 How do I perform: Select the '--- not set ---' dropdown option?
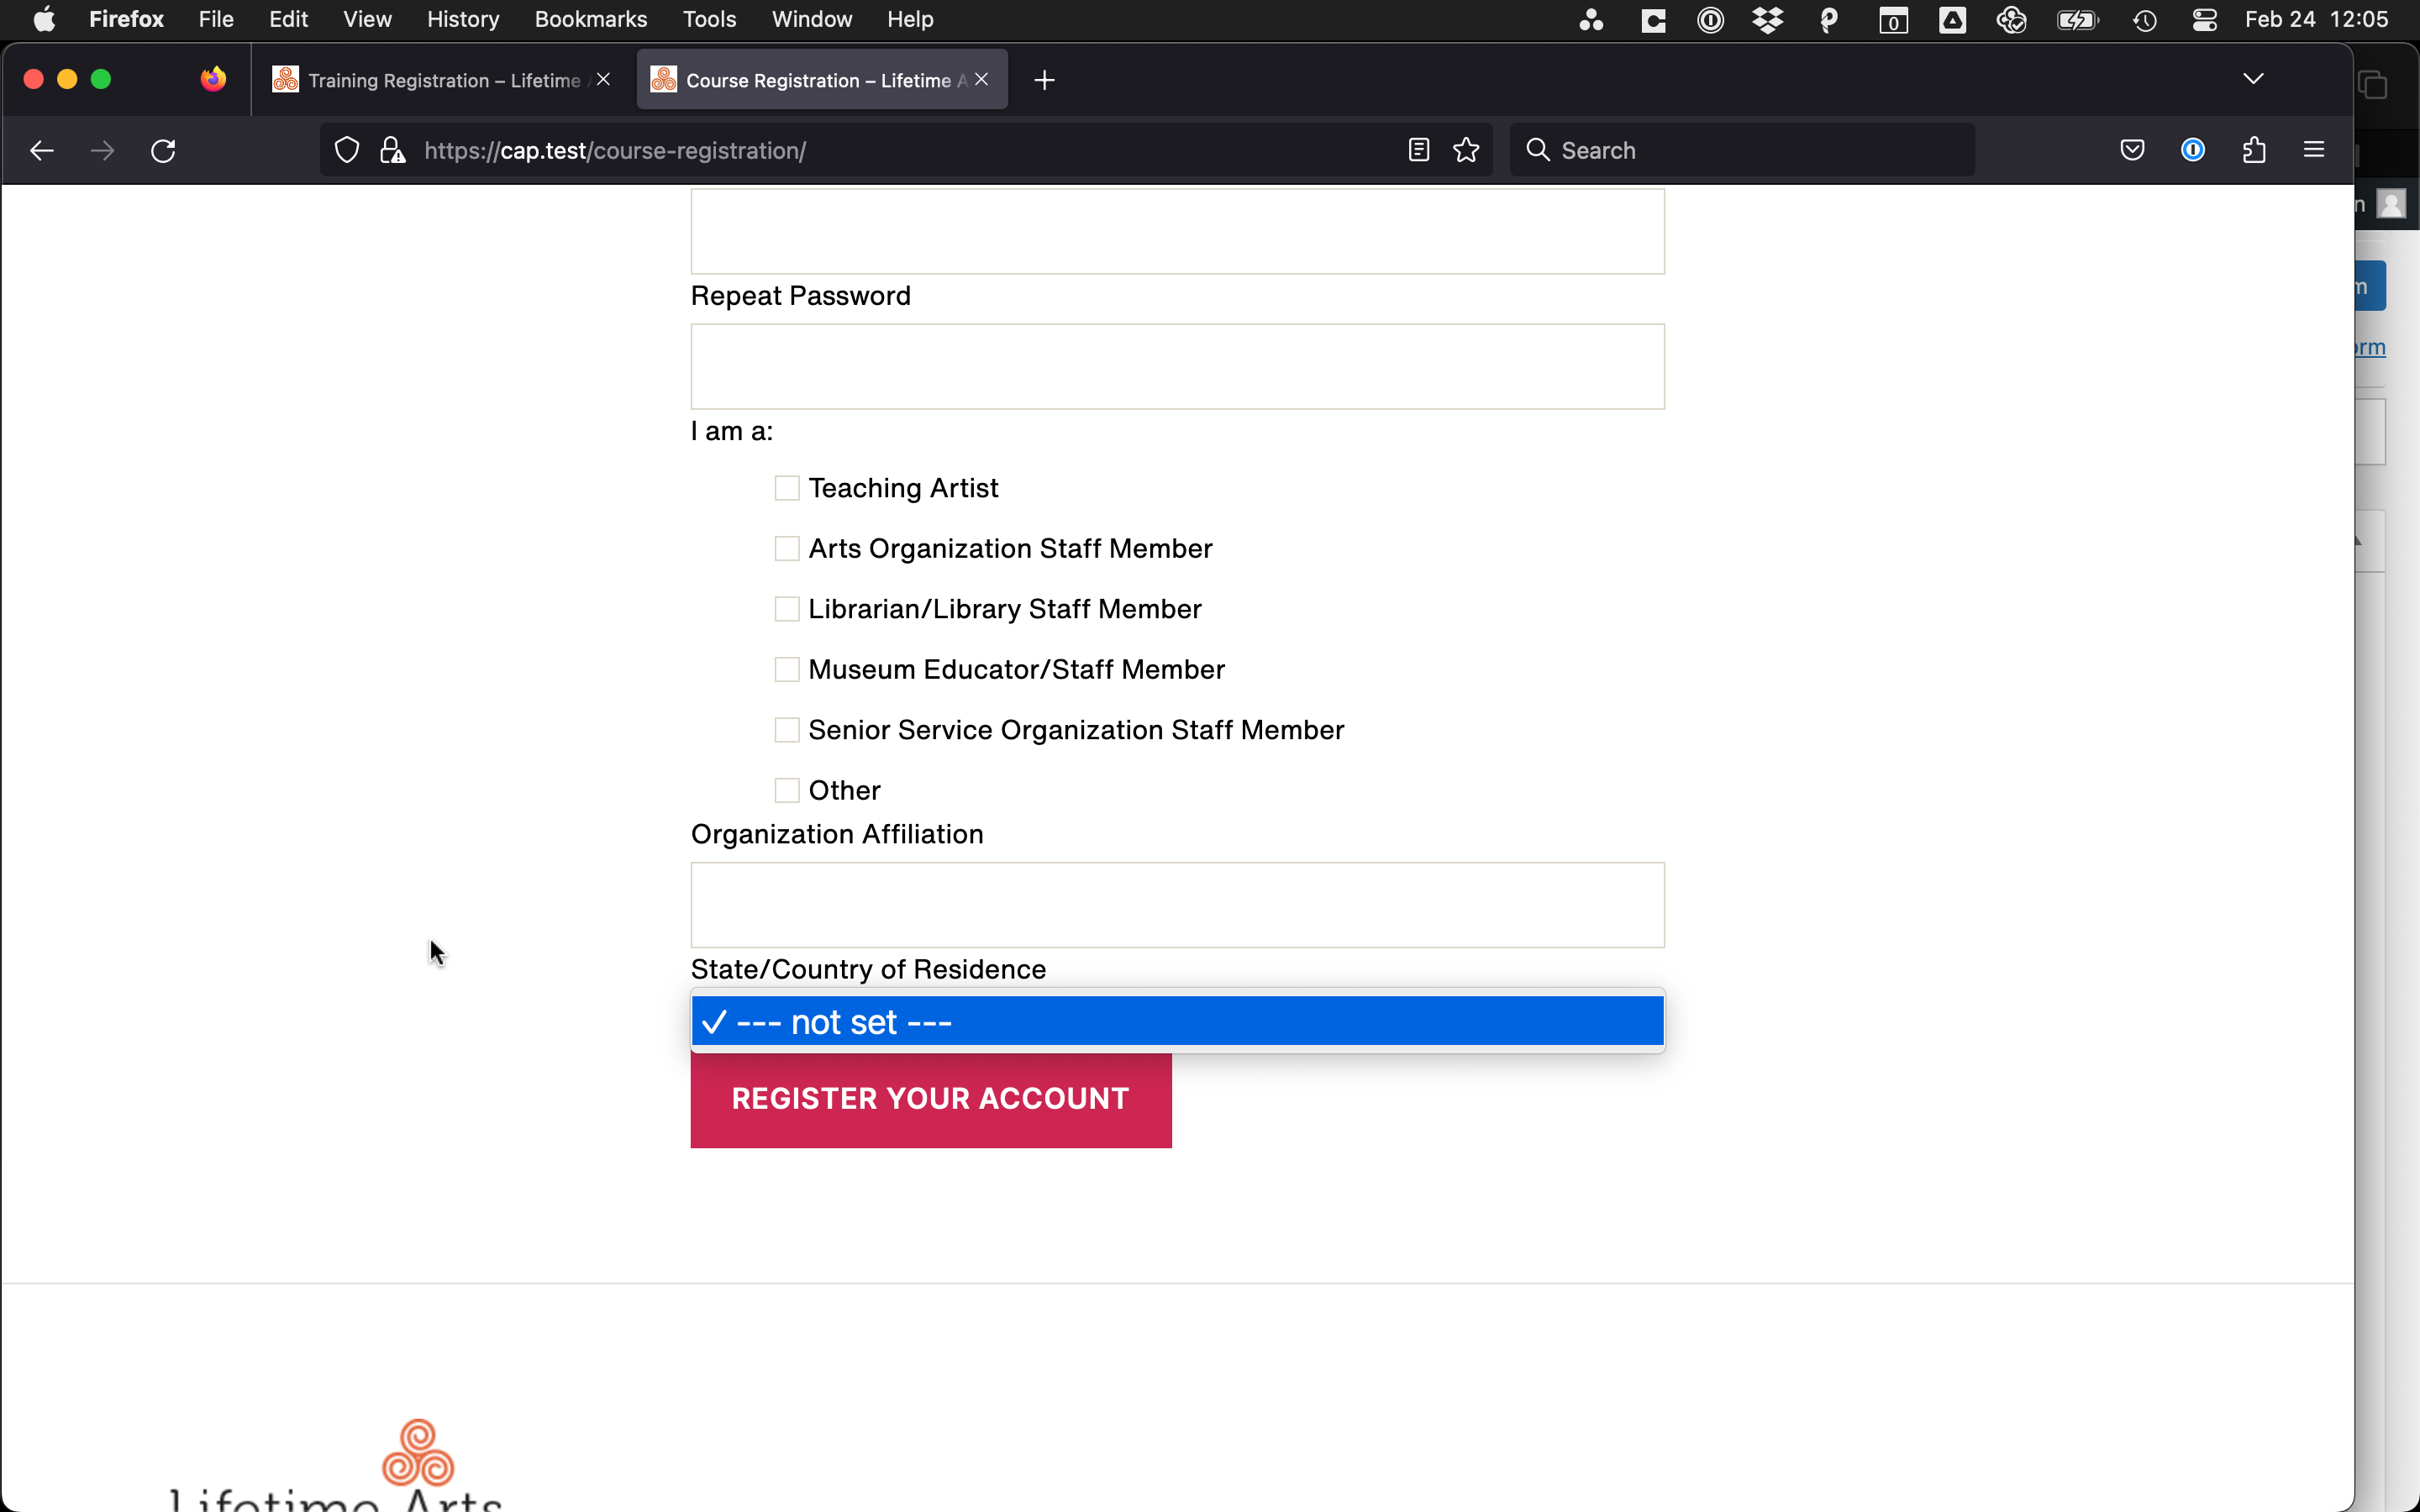point(1177,1022)
